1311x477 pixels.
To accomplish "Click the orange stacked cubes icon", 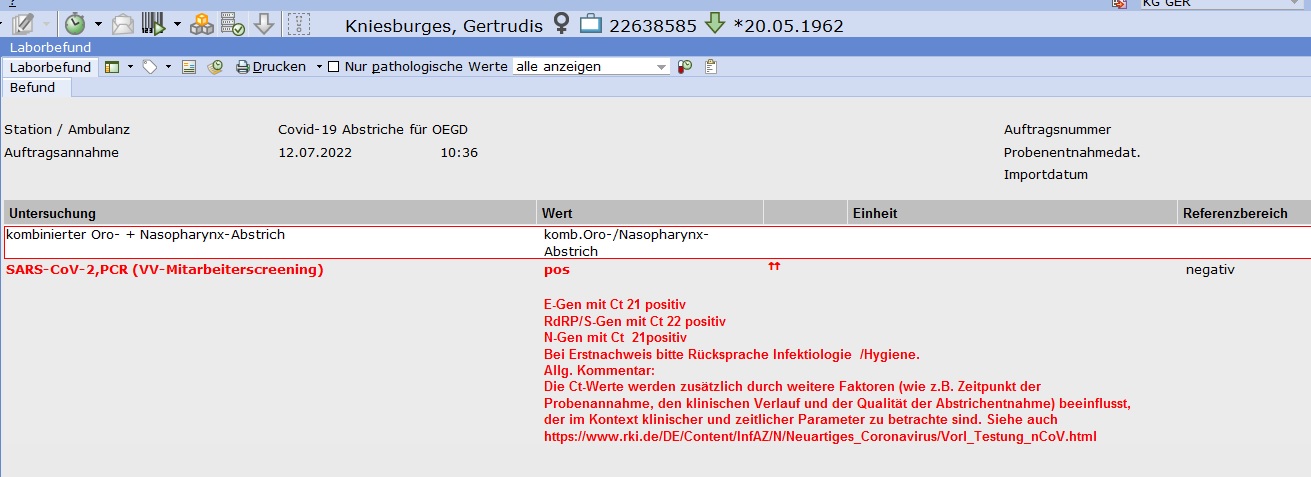I will tap(203, 24).
